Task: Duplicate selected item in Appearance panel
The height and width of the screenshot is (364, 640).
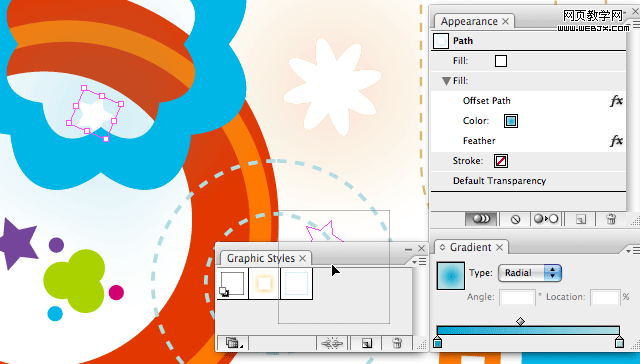Action: pyautogui.click(x=580, y=219)
